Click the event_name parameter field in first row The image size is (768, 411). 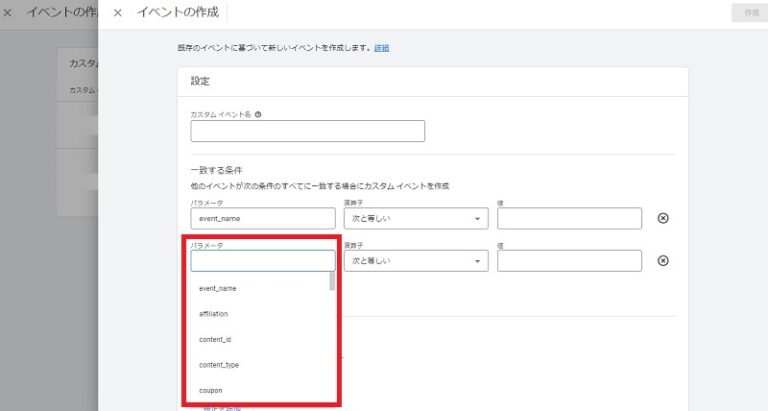[x=262, y=218]
